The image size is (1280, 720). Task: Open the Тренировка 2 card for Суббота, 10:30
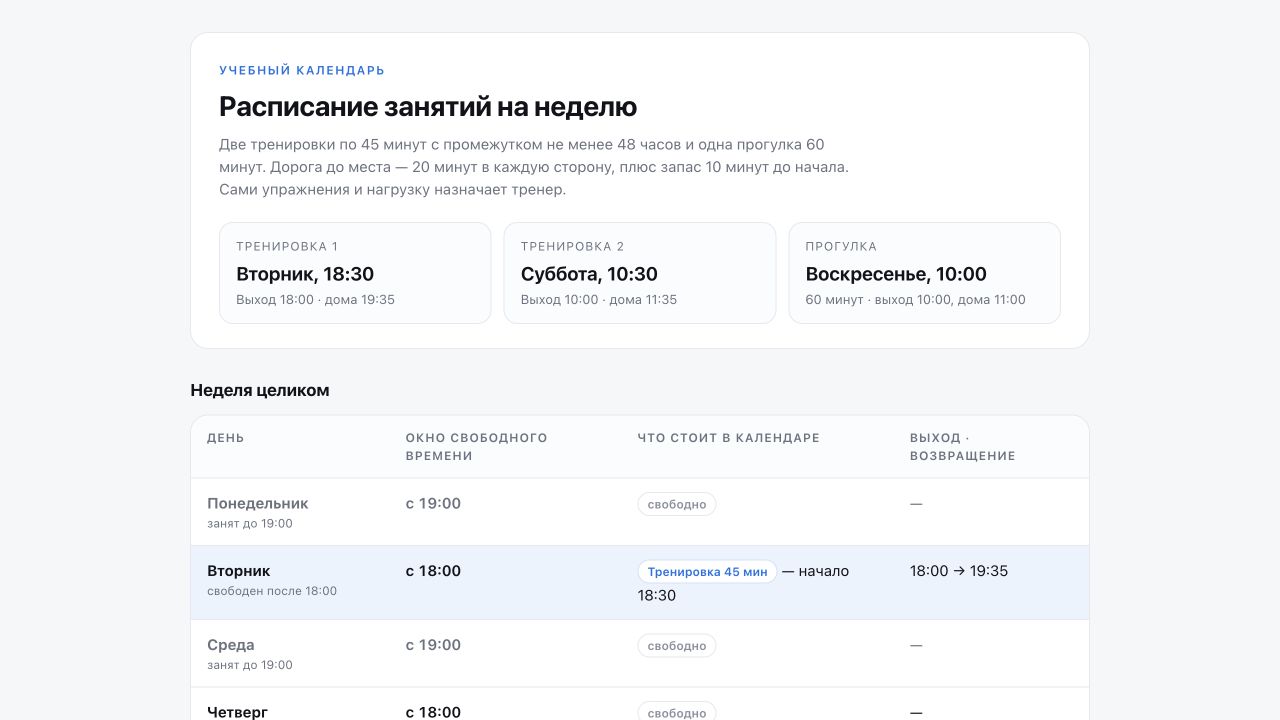pos(640,273)
